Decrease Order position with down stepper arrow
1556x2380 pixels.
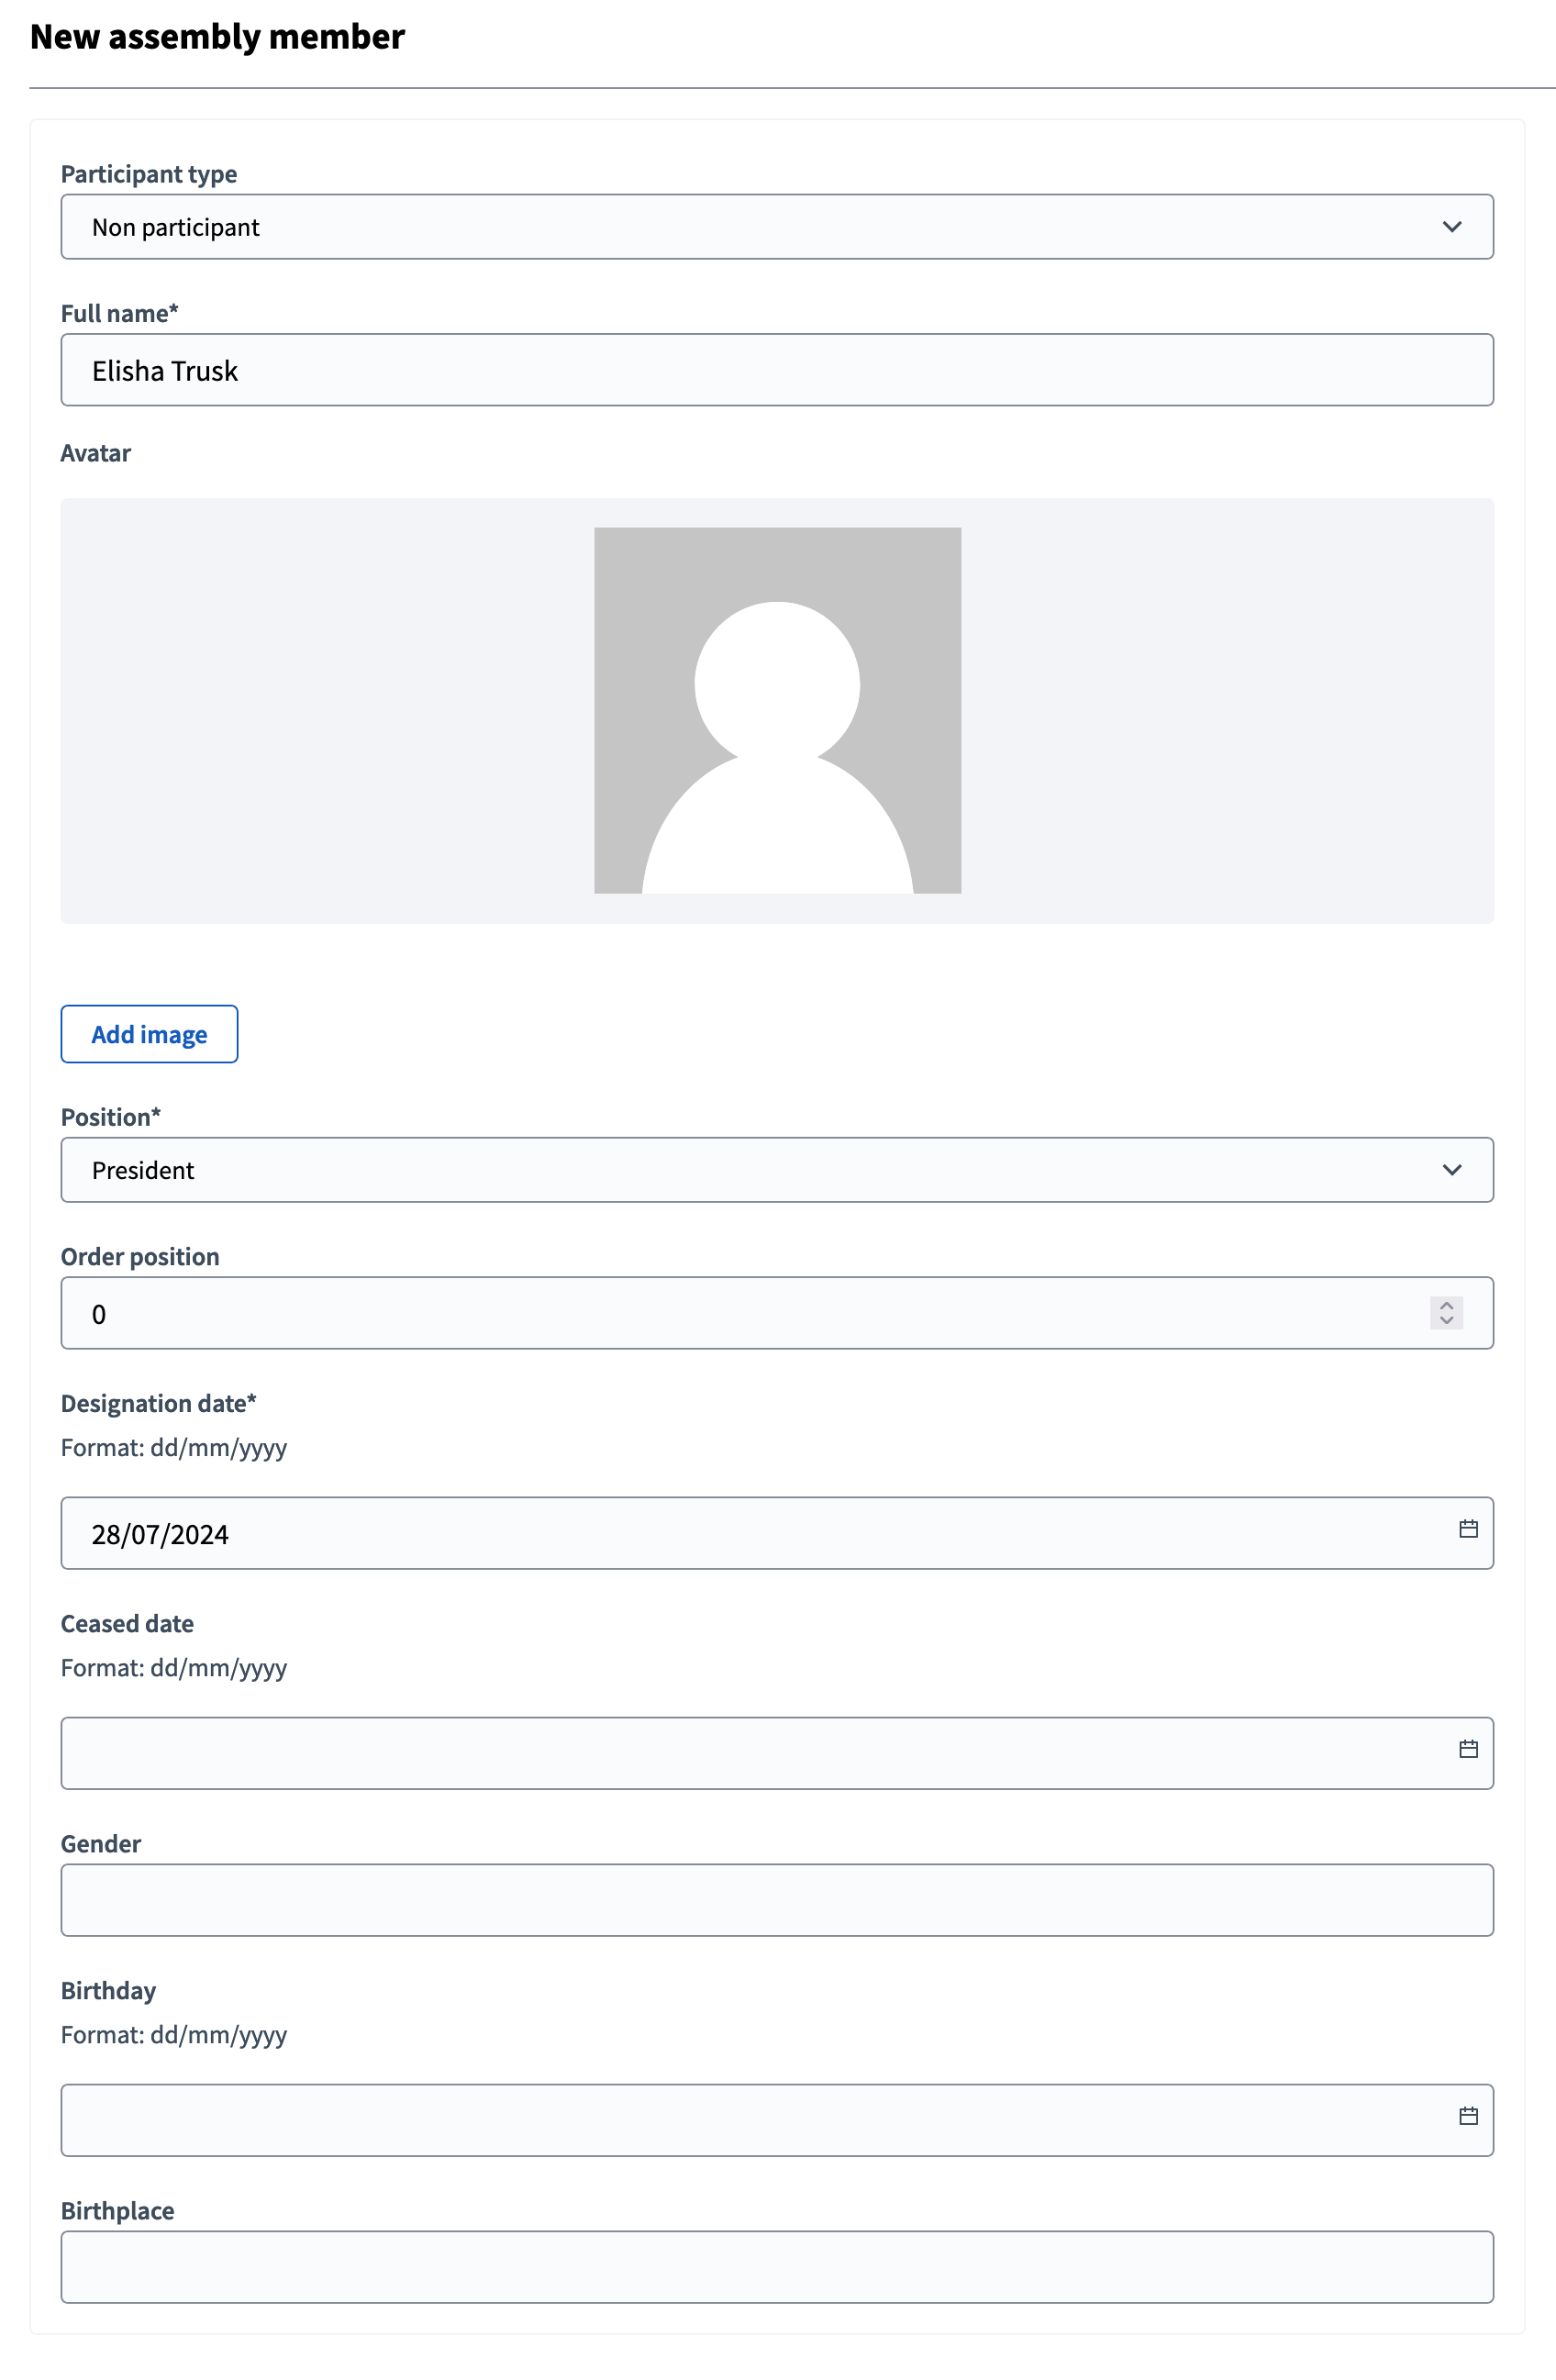1446,1321
